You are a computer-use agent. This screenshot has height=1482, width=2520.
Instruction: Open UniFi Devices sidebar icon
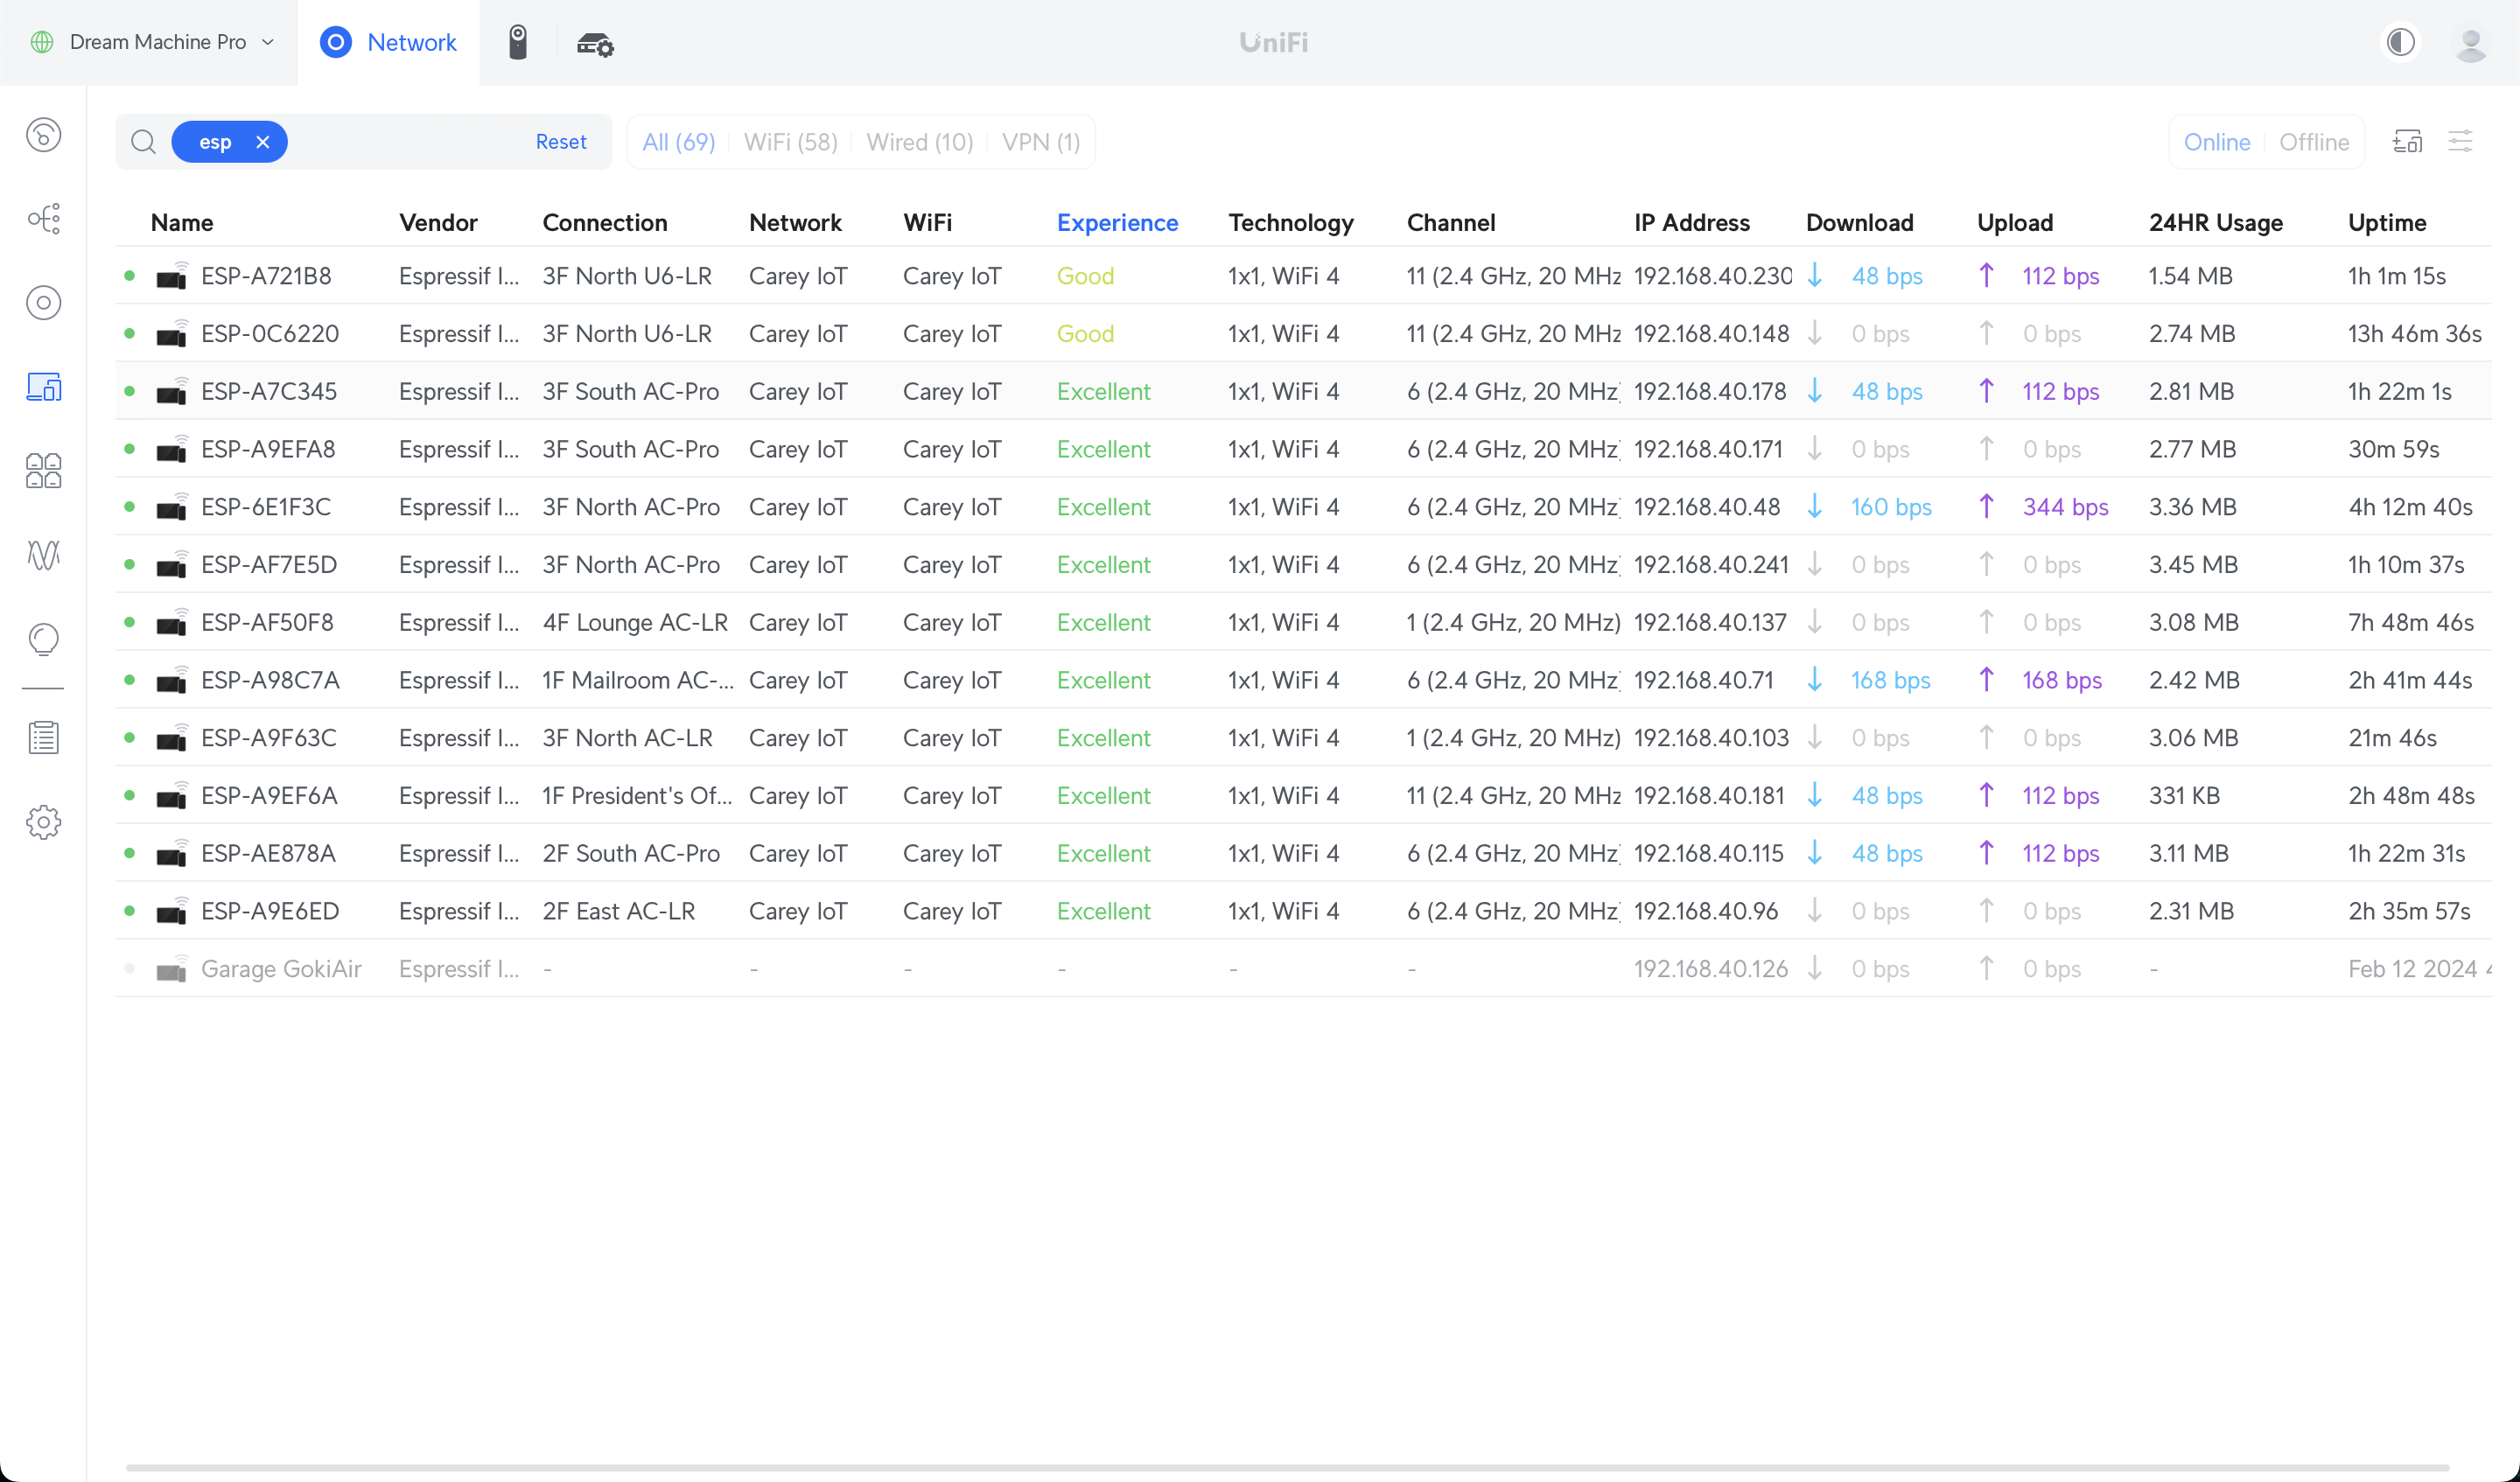[43, 303]
